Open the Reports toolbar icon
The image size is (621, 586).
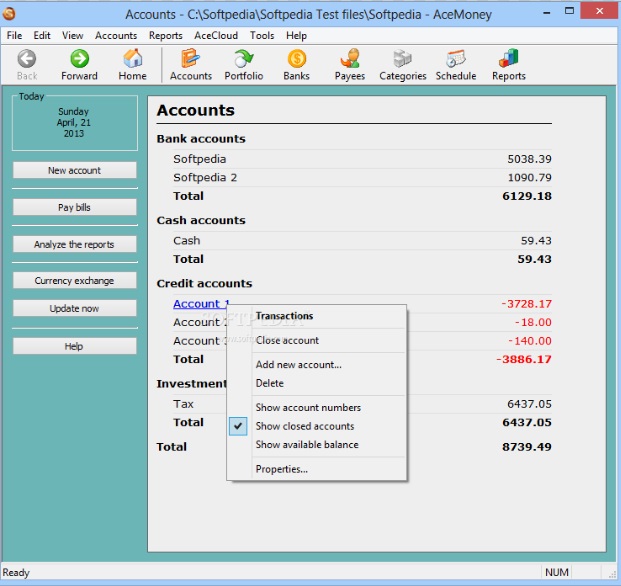click(x=508, y=59)
